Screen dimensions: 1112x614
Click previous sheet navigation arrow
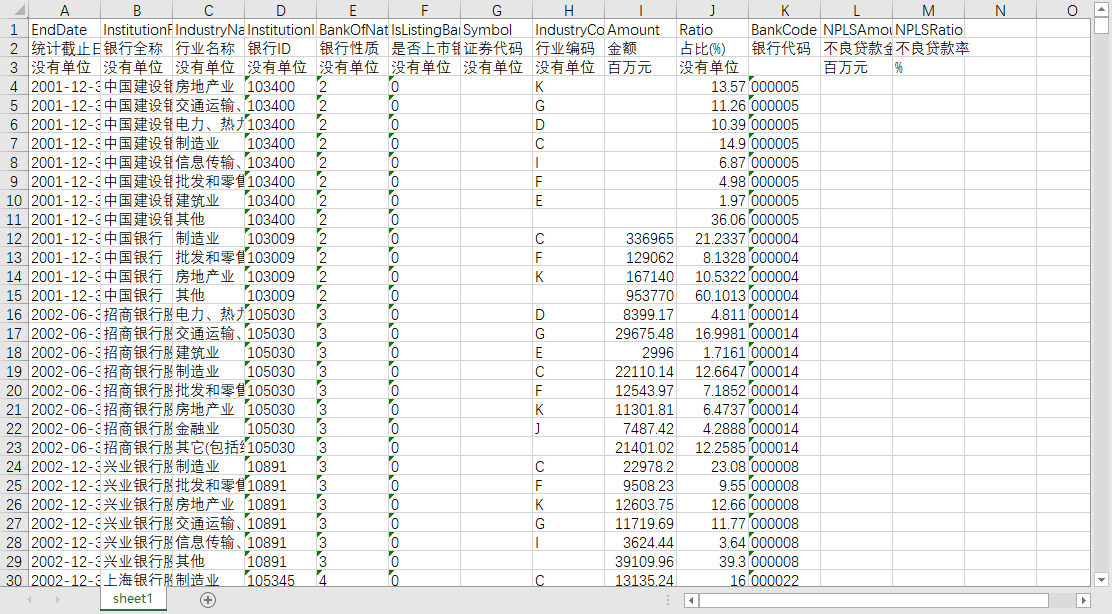[x=29, y=600]
